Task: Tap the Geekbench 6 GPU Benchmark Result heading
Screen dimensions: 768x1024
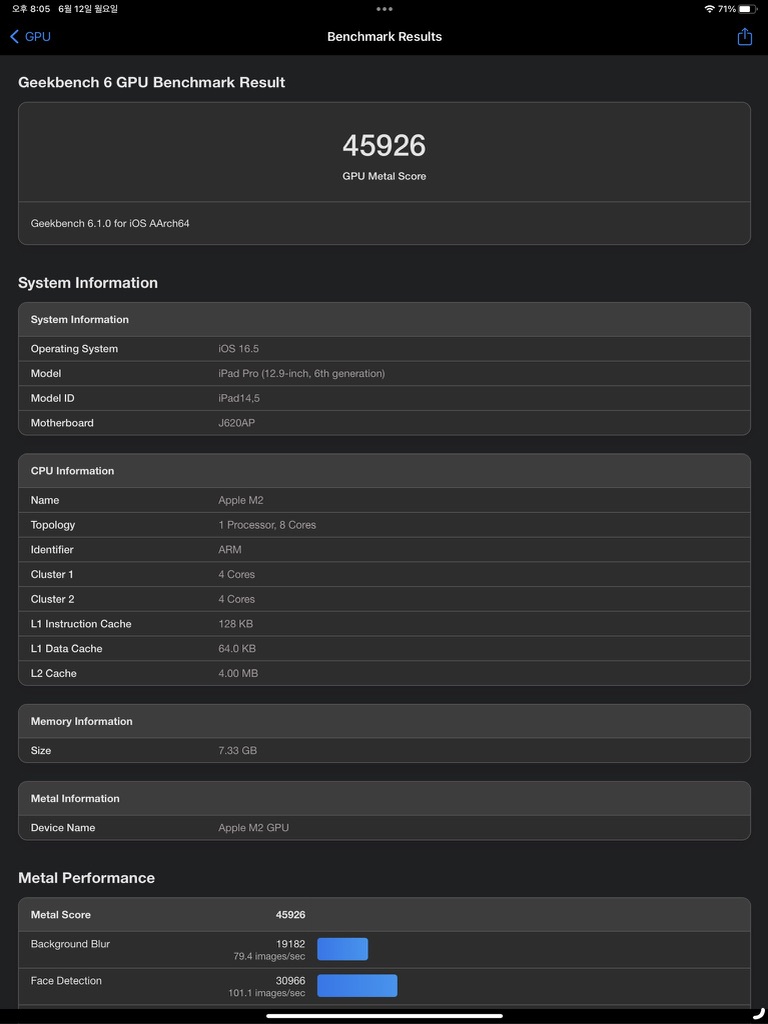Action: click(x=152, y=82)
